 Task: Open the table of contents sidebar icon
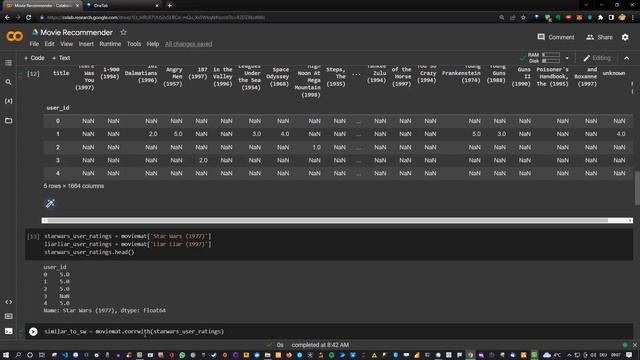point(8,63)
